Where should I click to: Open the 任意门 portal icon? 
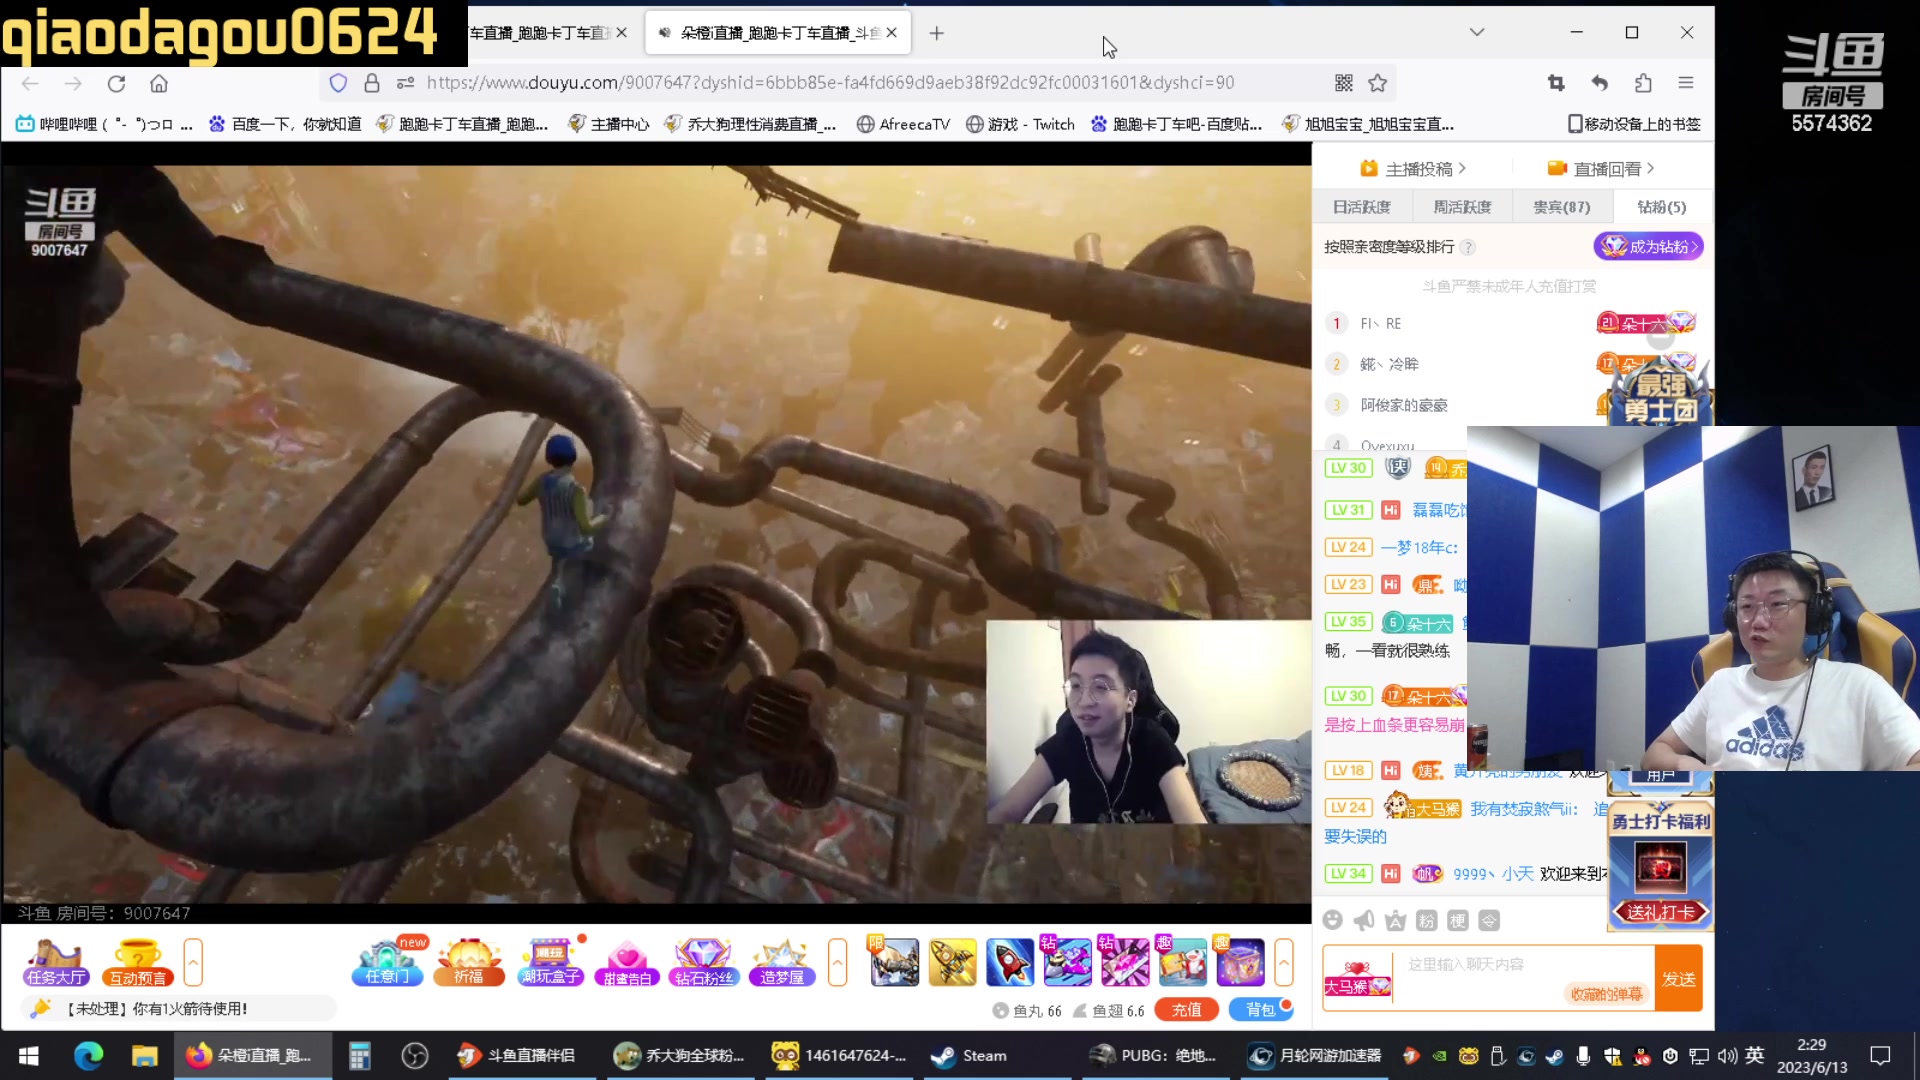coord(388,963)
